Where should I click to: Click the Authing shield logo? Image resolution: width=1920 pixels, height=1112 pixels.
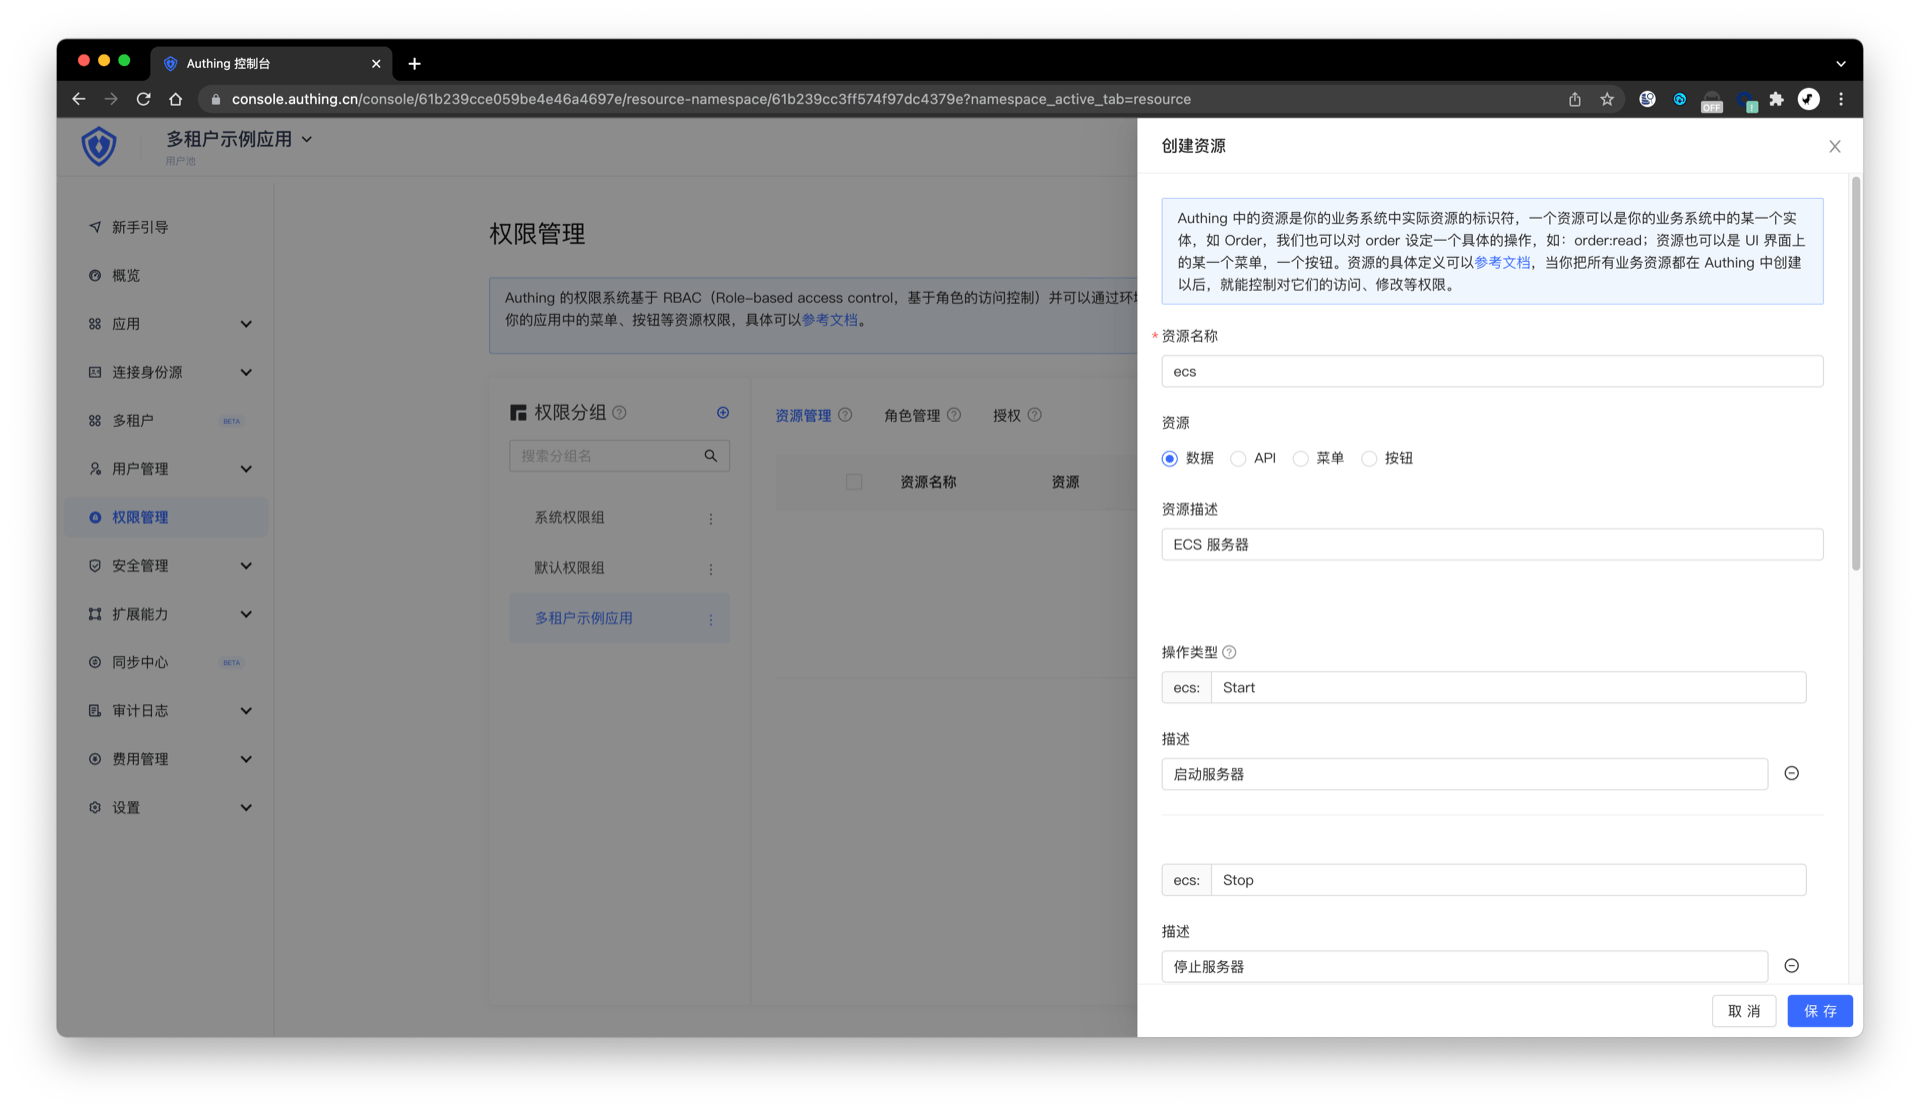(x=99, y=146)
